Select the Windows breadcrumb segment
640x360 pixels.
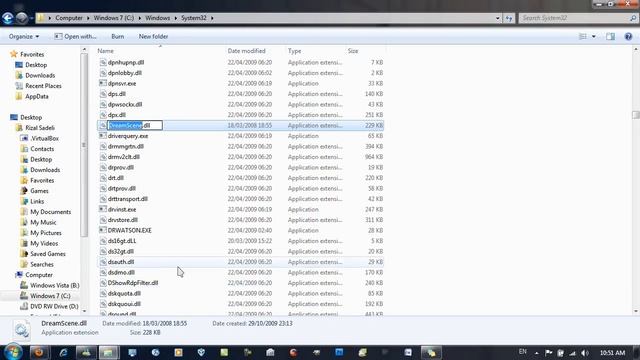[158, 18]
